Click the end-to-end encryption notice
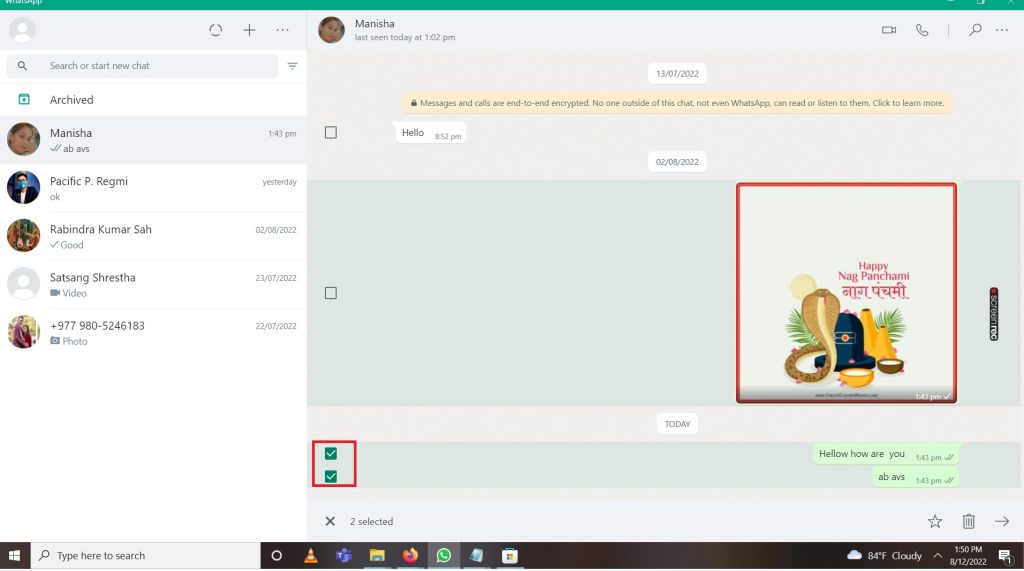The width and height of the screenshot is (1024, 571). click(677, 103)
